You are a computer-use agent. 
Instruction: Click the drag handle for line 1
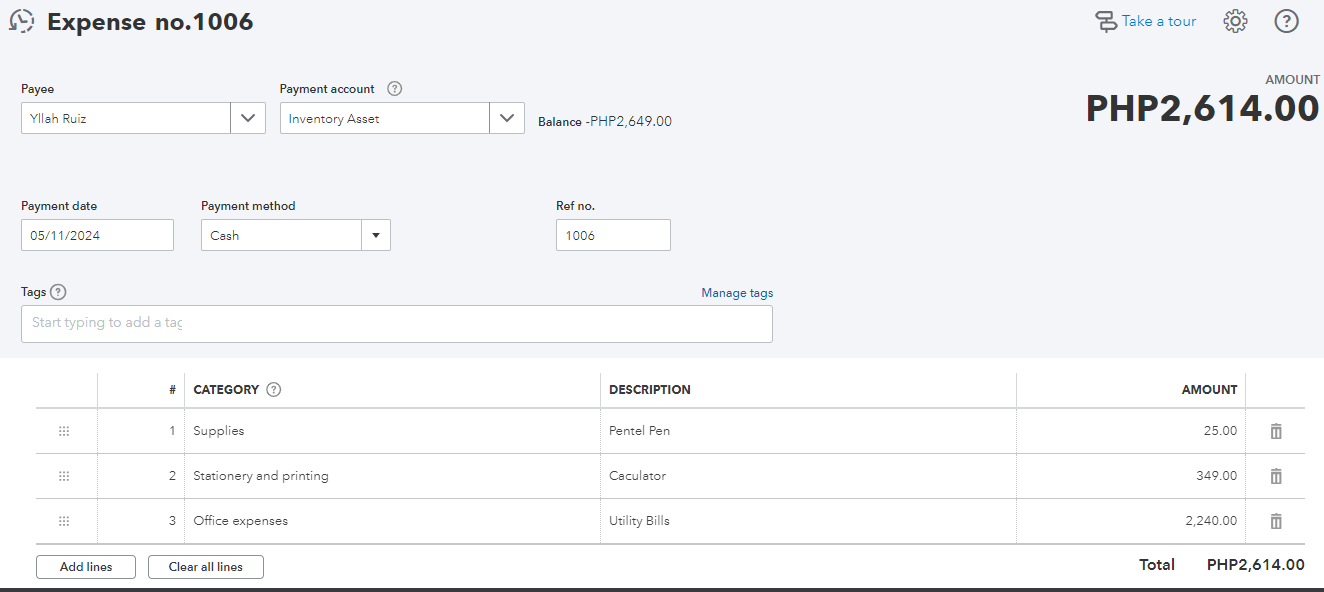pyautogui.click(x=64, y=431)
